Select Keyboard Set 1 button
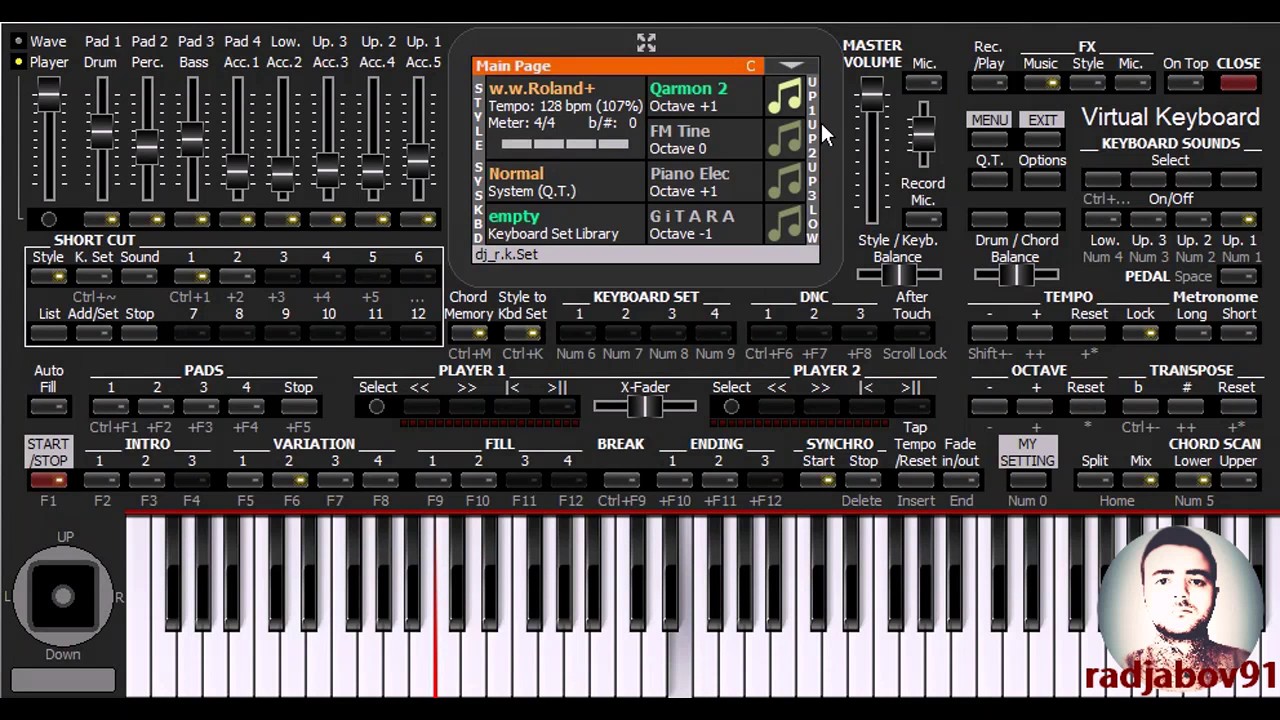The height and width of the screenshot is (720, 1280). [578, 334]
